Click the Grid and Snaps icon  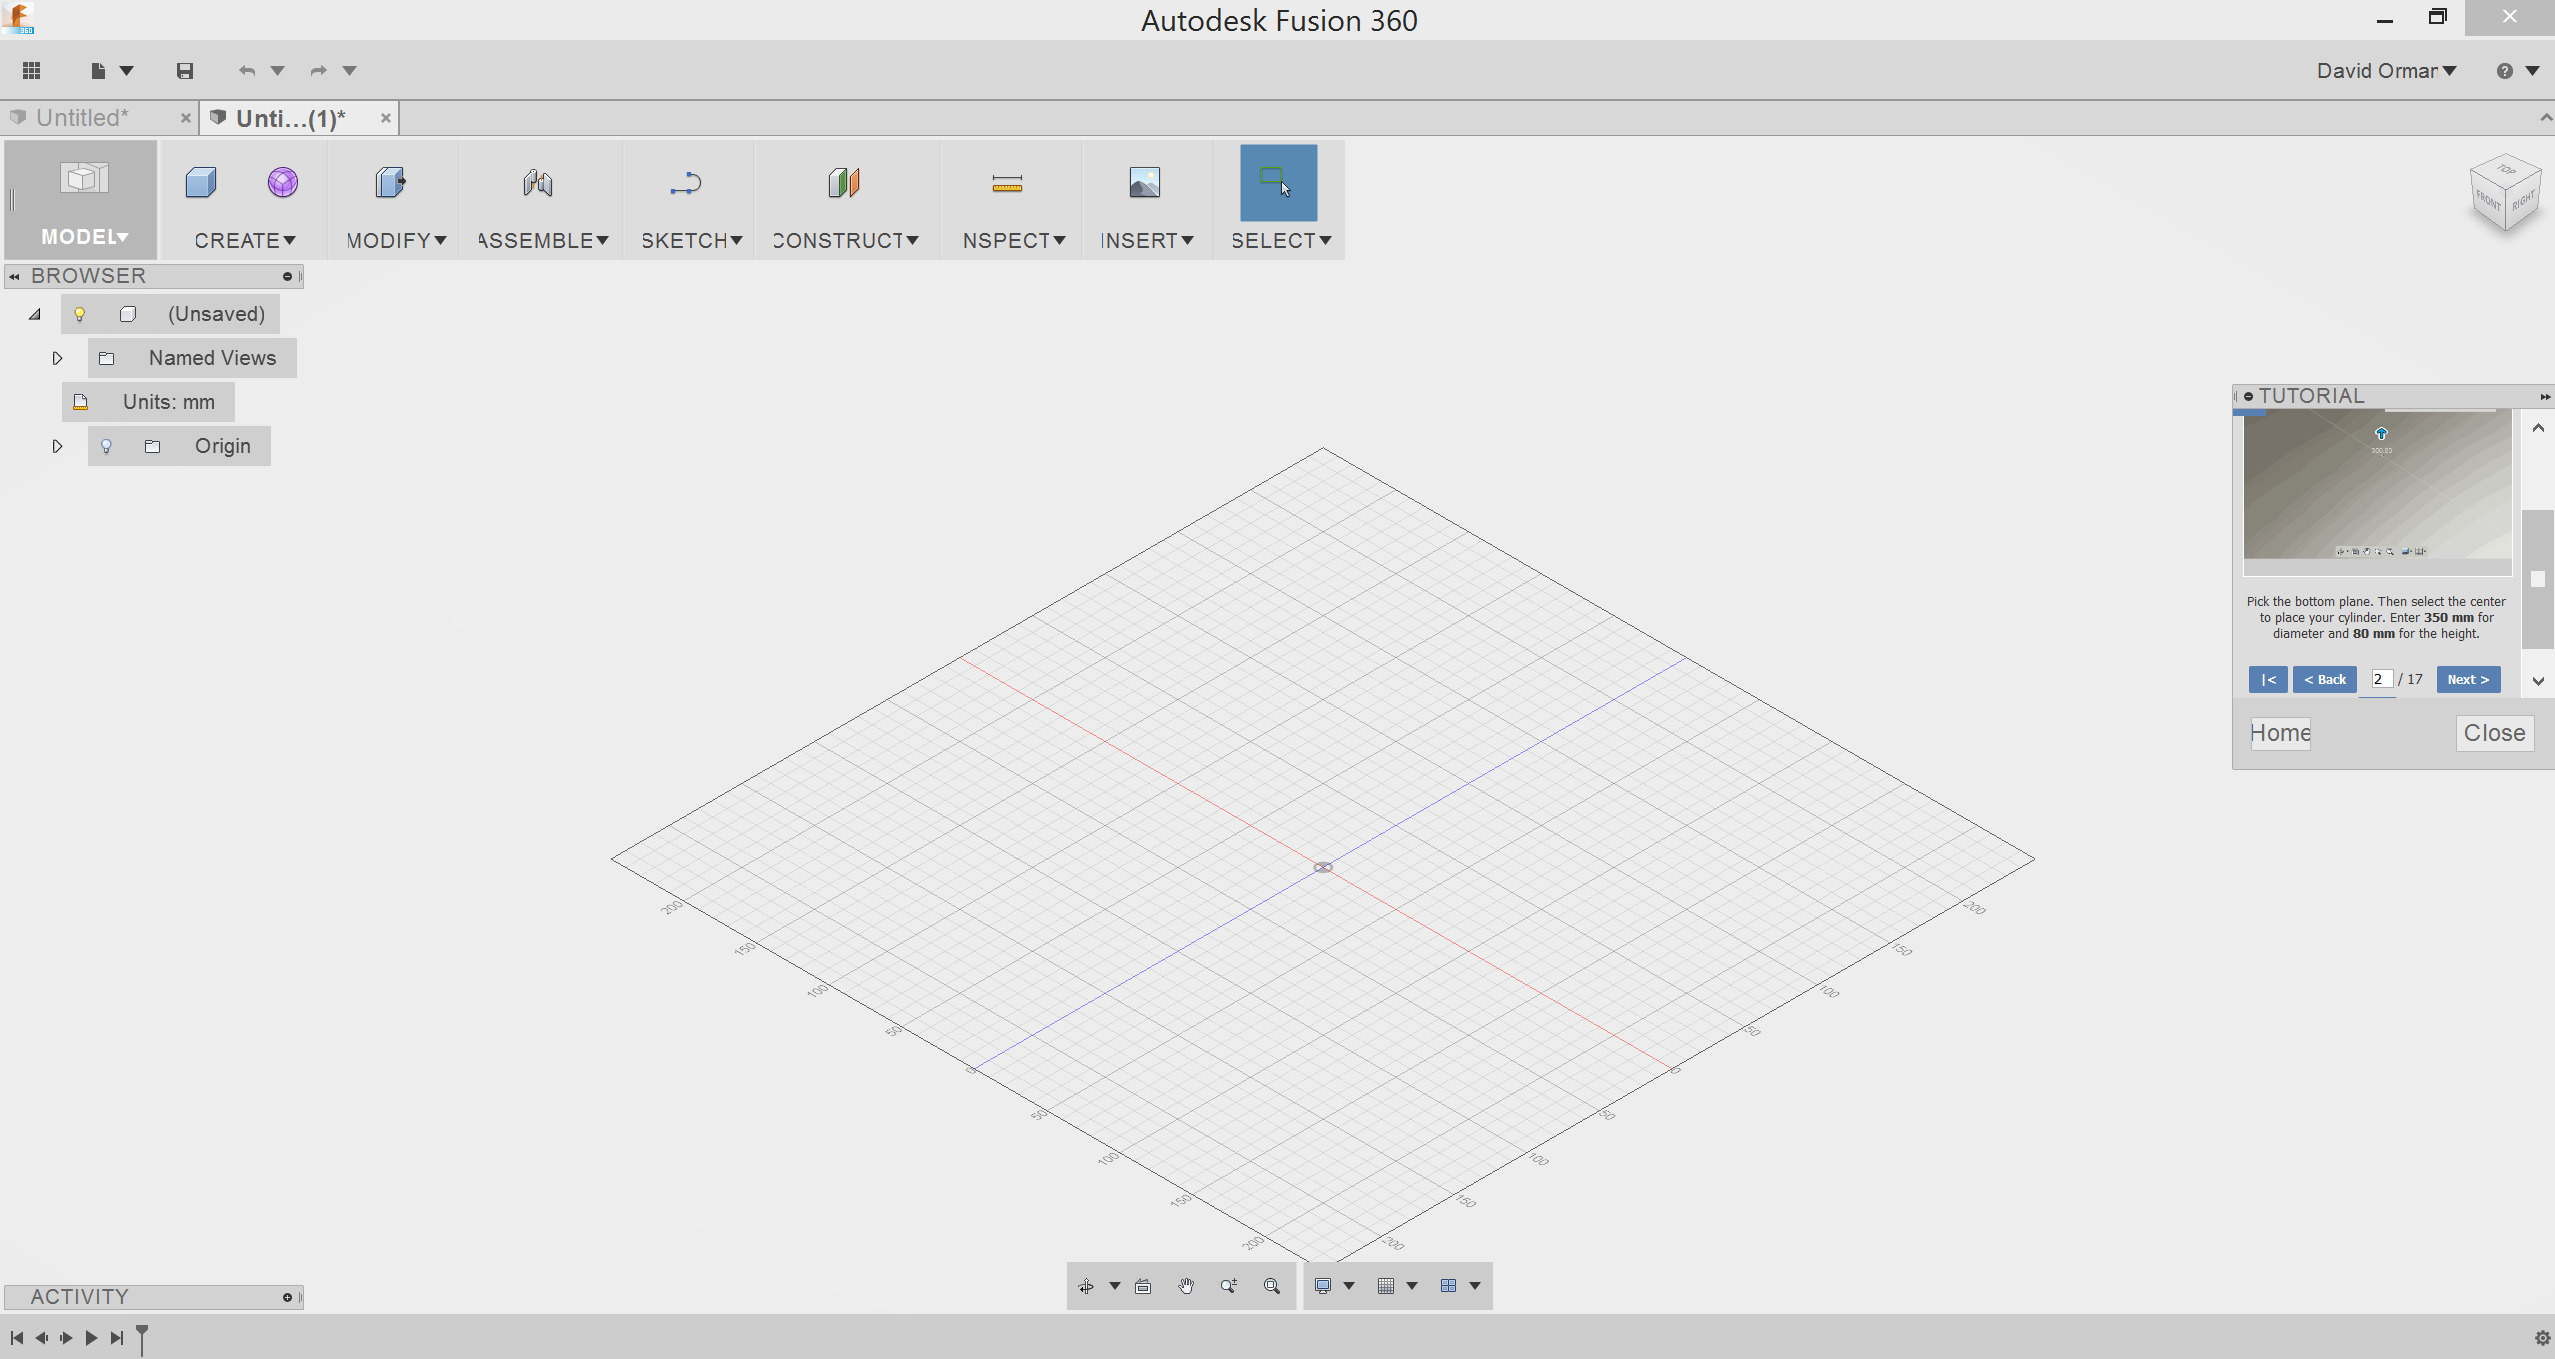[x=1386, y=1286]
